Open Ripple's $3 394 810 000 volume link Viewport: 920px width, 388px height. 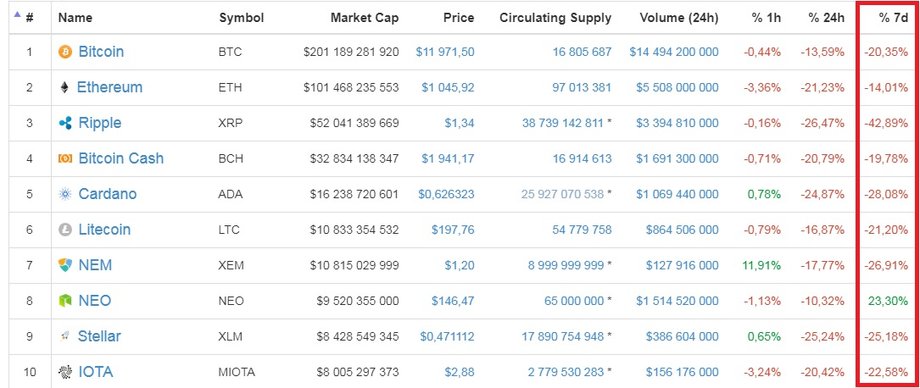point(677,123)
